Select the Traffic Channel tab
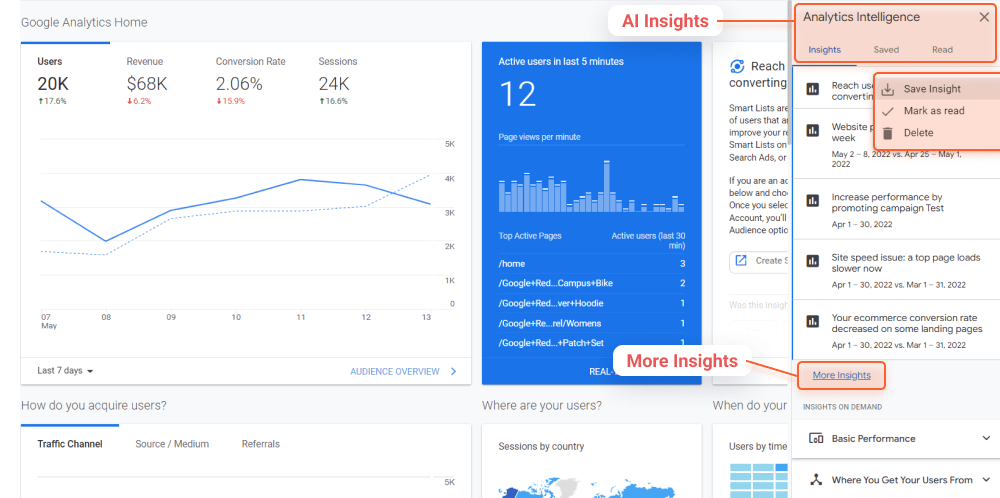Screen dimensions: 1000x498 pyautogui.click(x=70, y=444)
